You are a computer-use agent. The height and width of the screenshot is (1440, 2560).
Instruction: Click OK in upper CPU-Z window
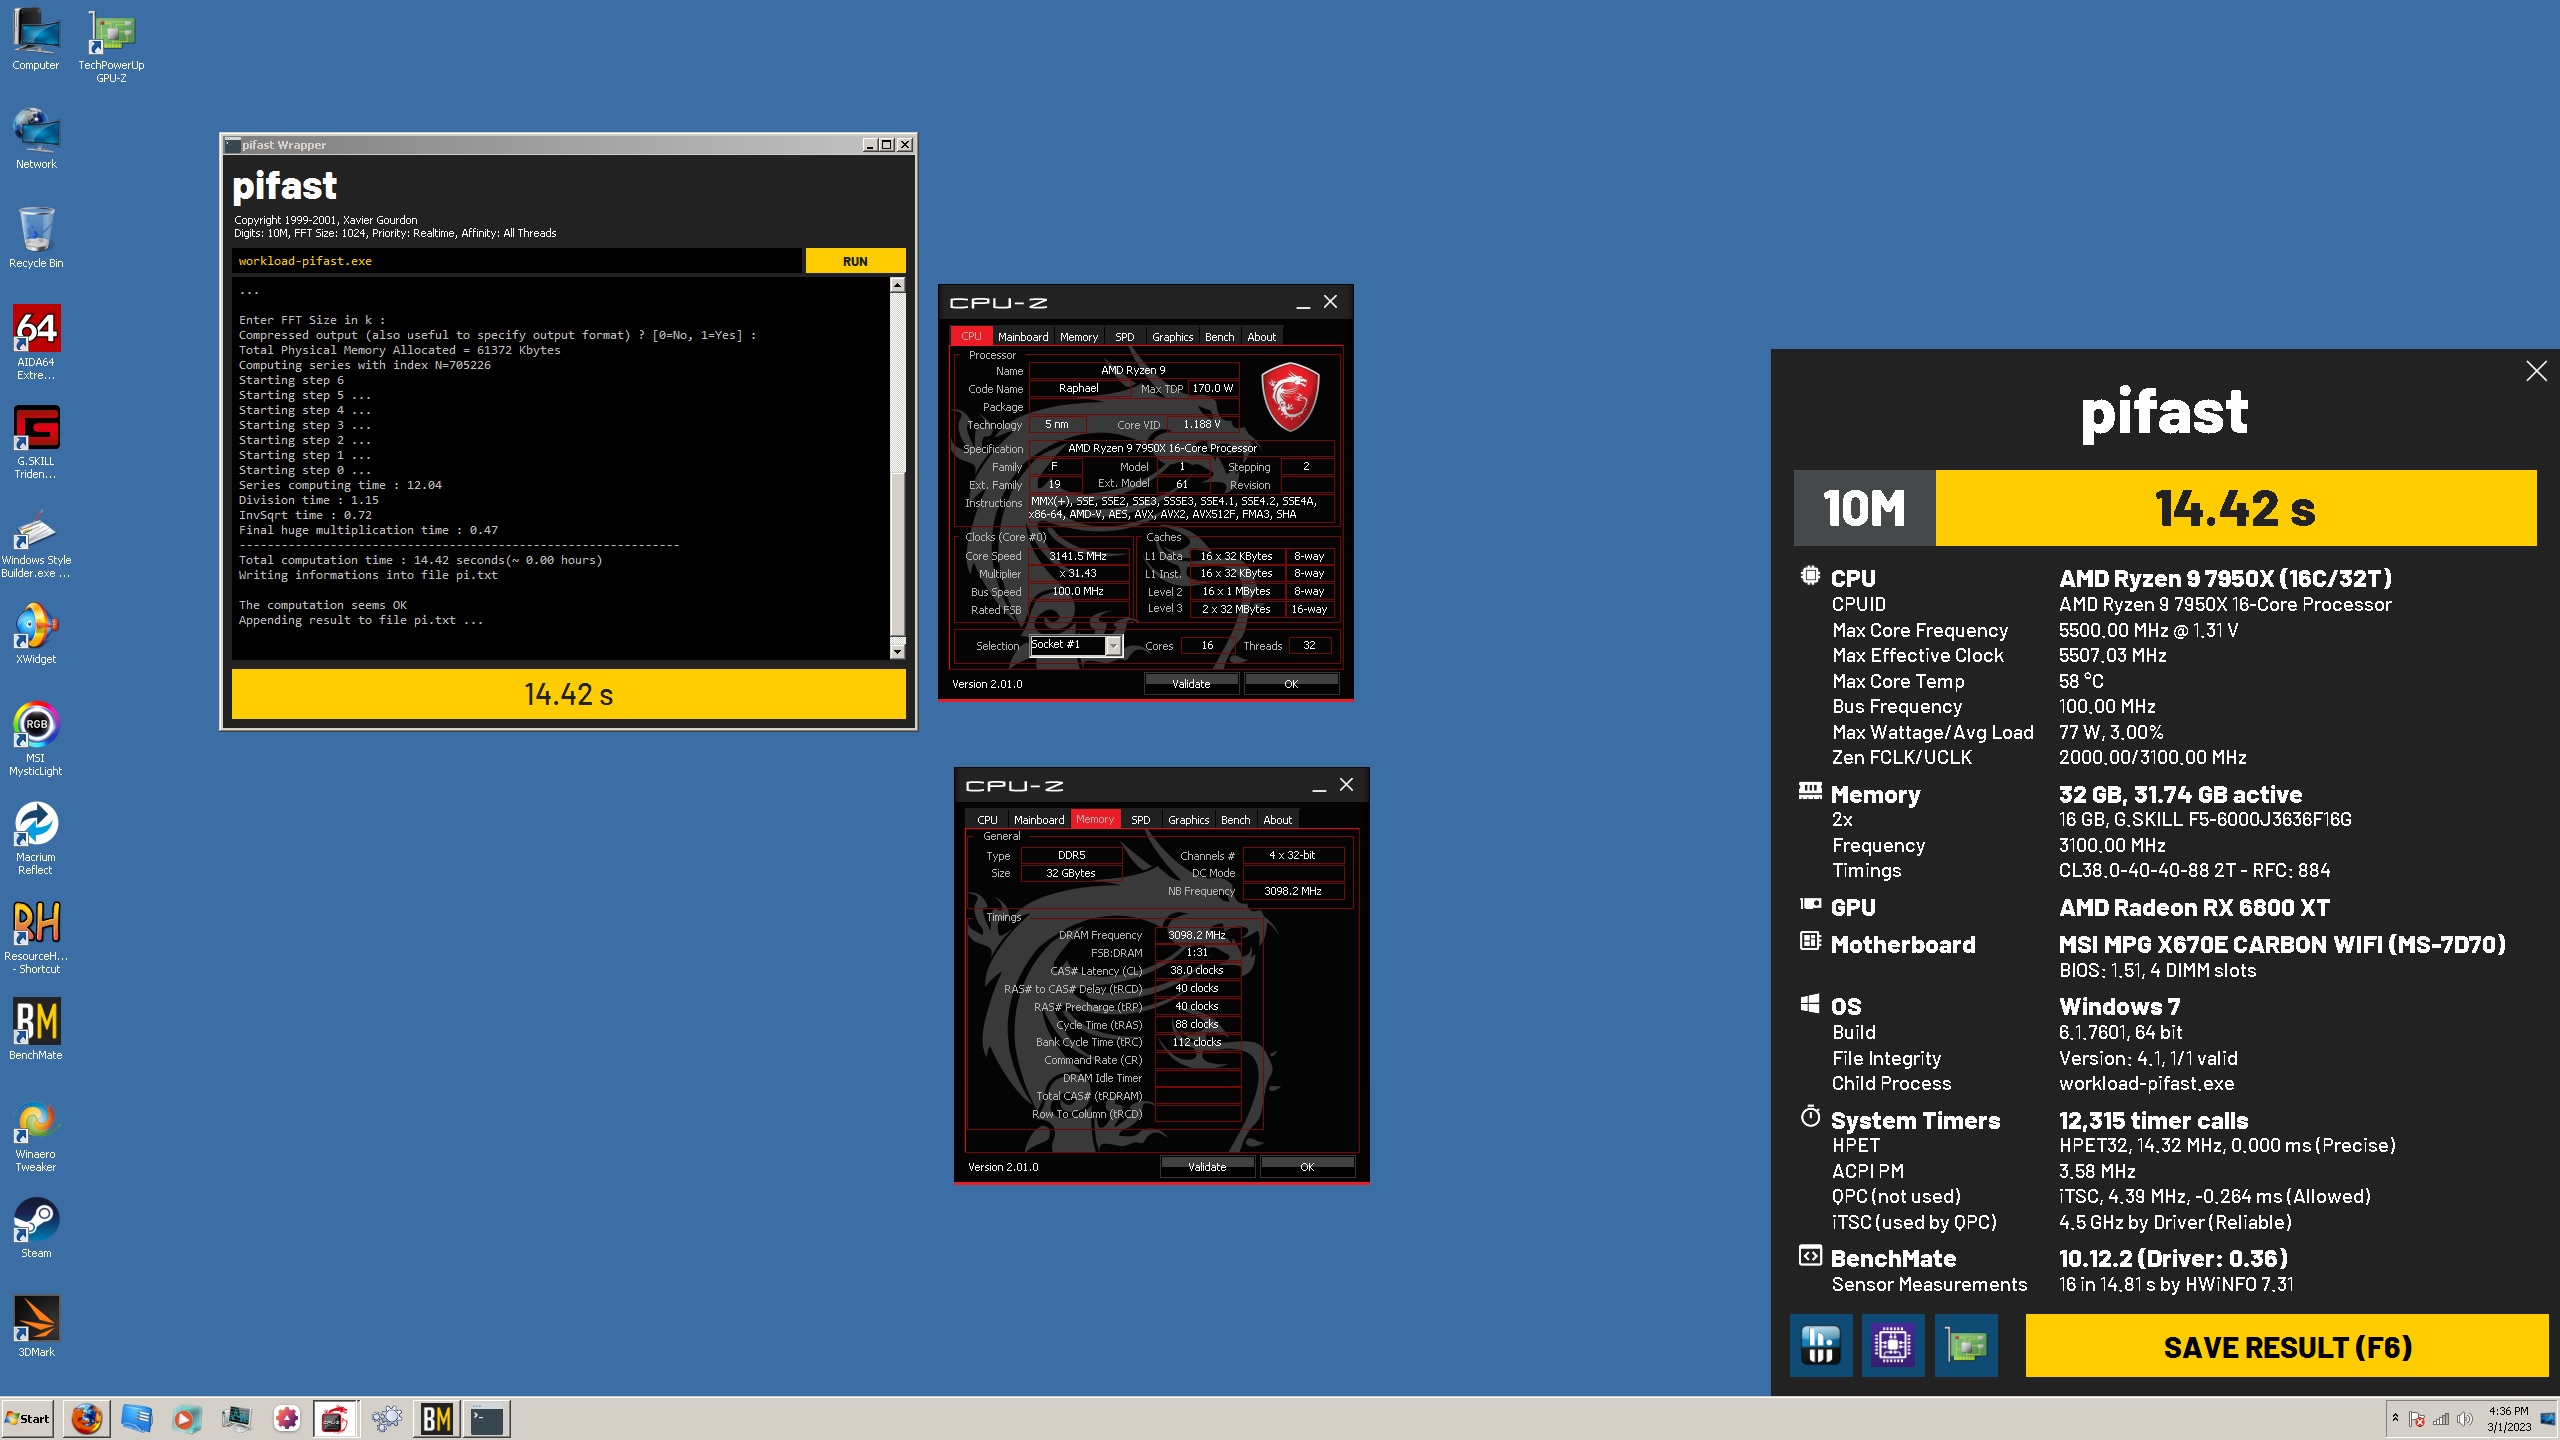[1291, 684]
